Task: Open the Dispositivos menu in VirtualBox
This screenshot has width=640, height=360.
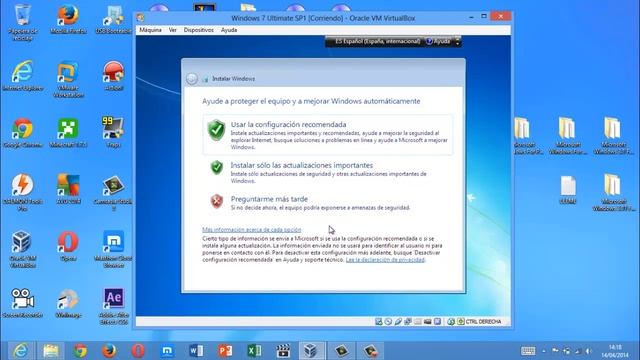Action: pyautogui.click(x=198, y=30)
